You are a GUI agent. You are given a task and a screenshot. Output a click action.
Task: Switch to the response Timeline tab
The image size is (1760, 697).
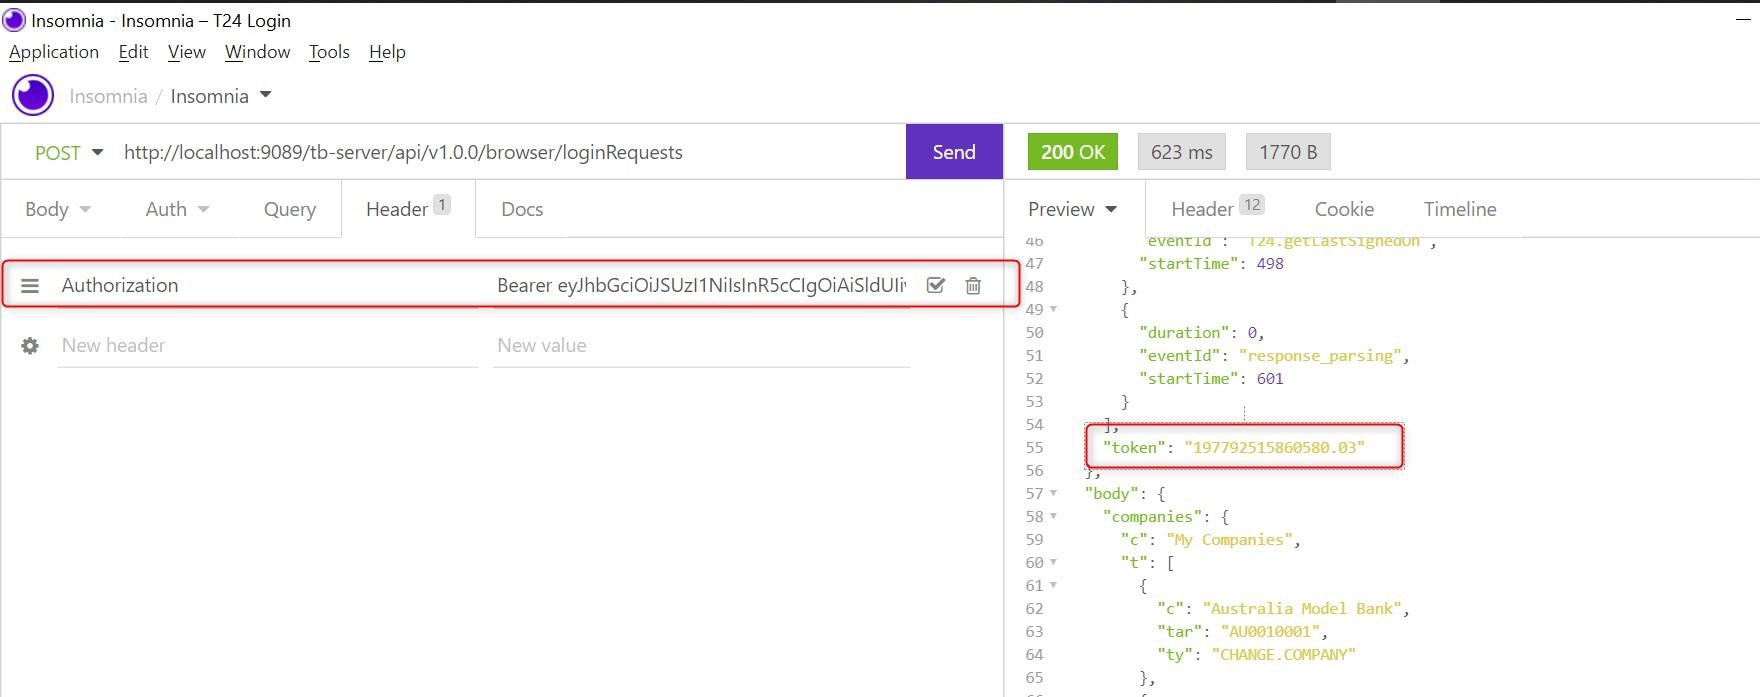1459,209
